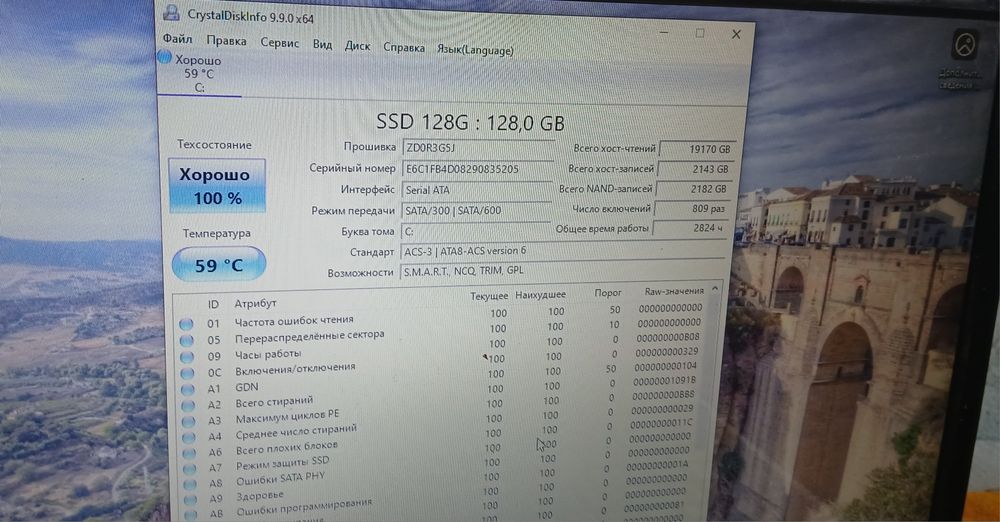
Task: Open the Вид menu
Action: pos(322,44)
